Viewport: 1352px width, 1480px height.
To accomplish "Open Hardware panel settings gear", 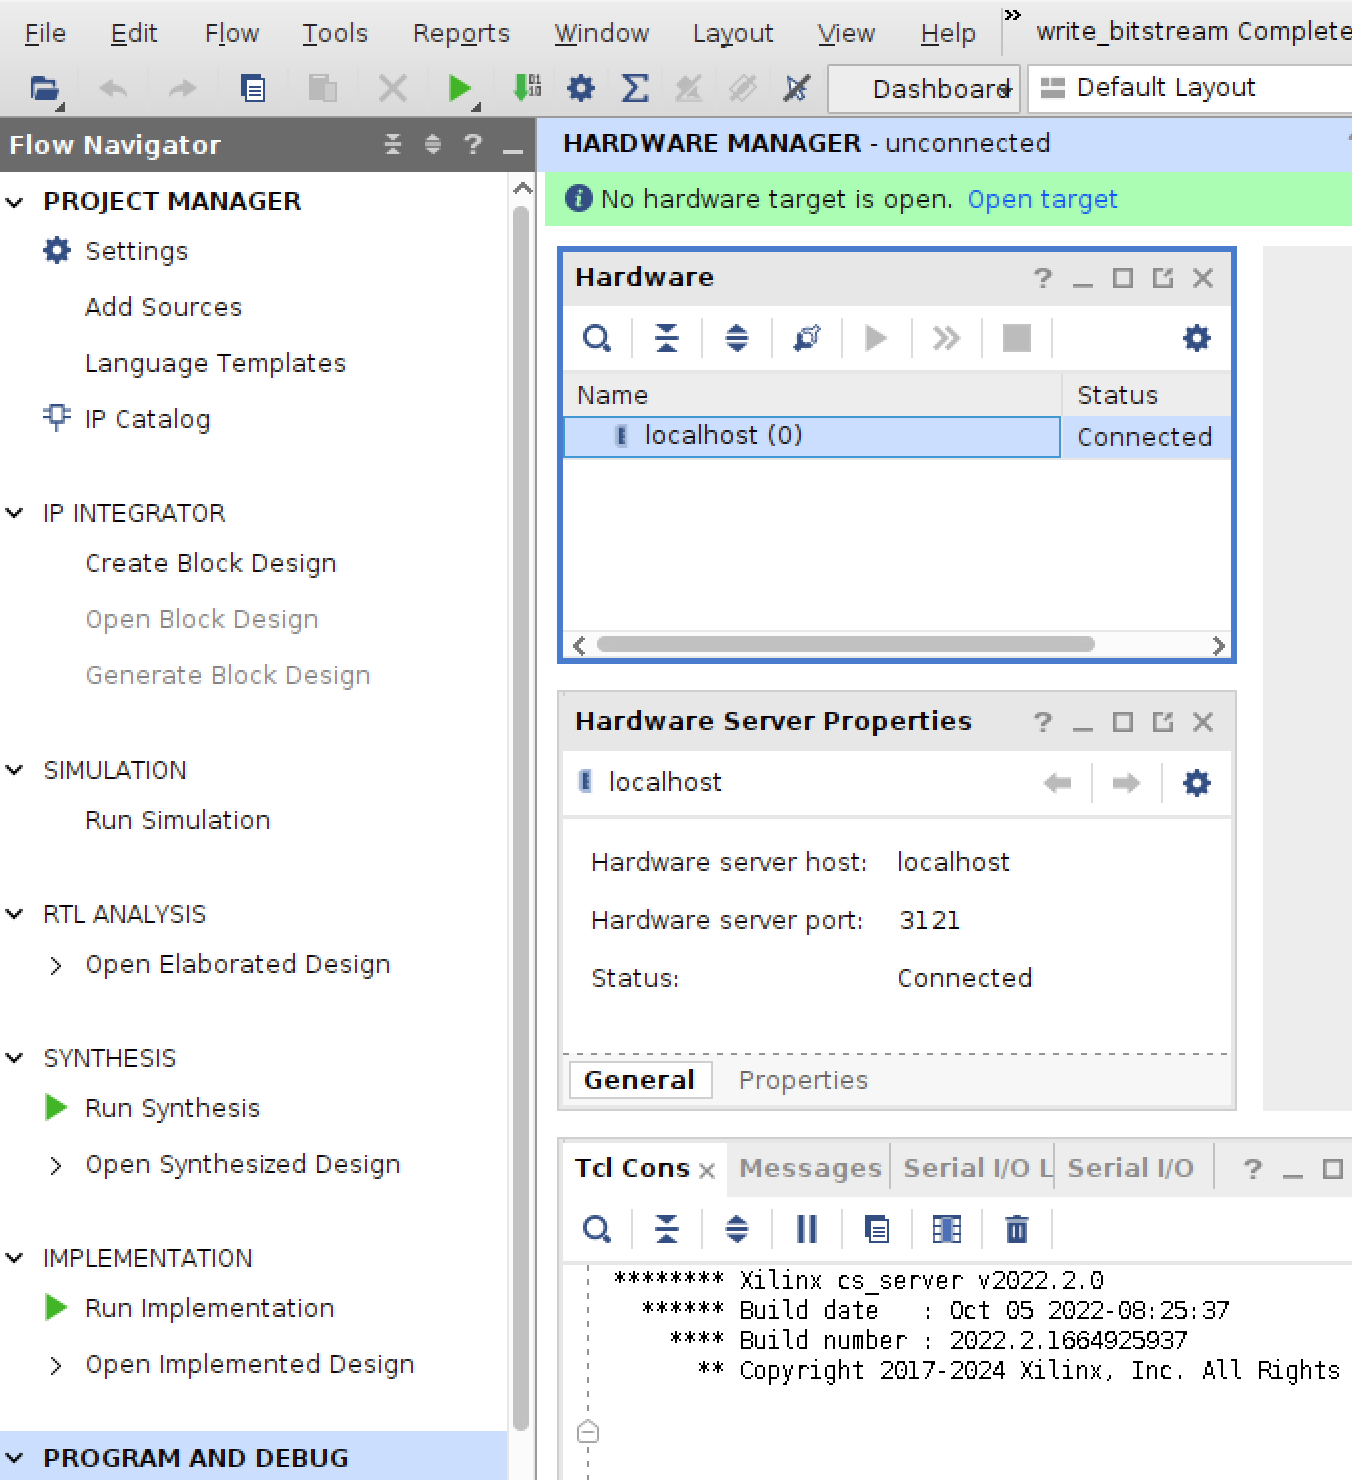I will tap(1197, 338).
